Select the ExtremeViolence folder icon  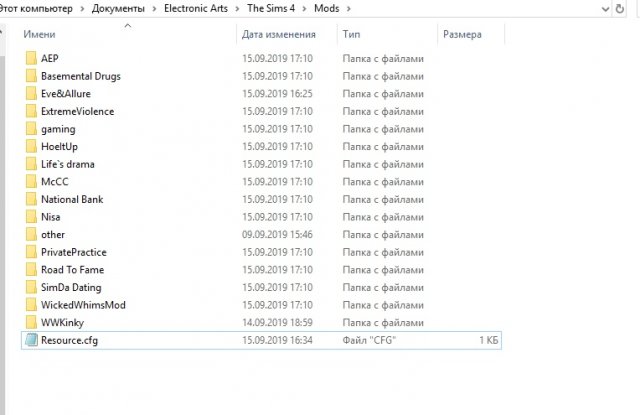[x=31, y=111]
